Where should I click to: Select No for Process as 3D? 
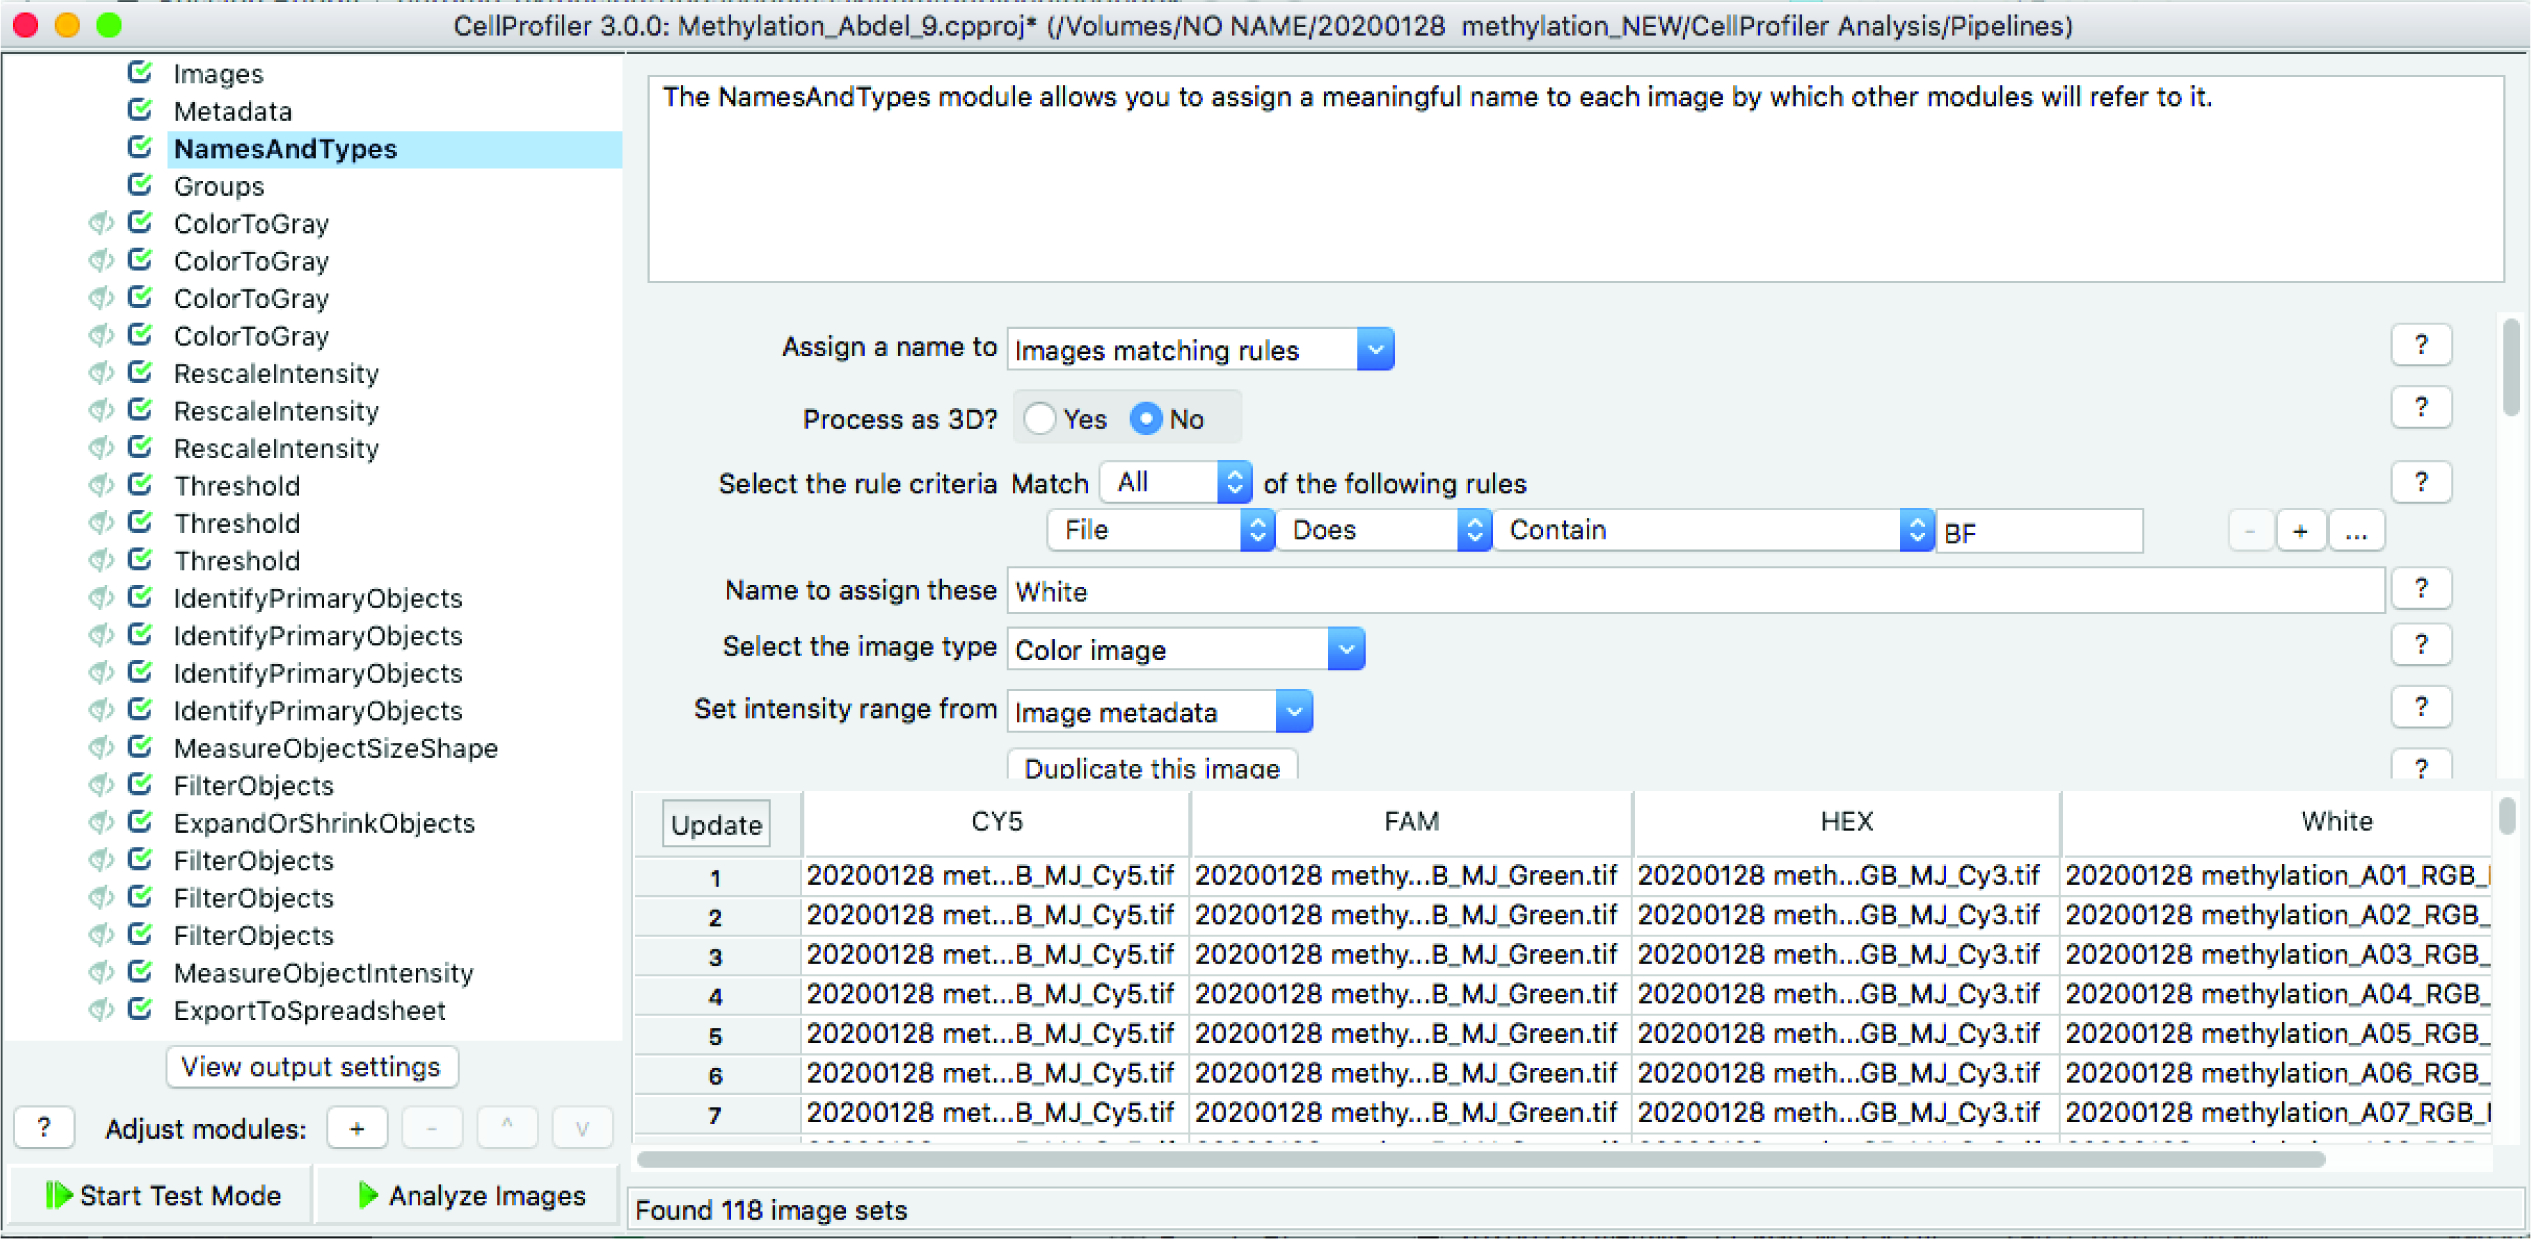click(x=1146, y=418)
